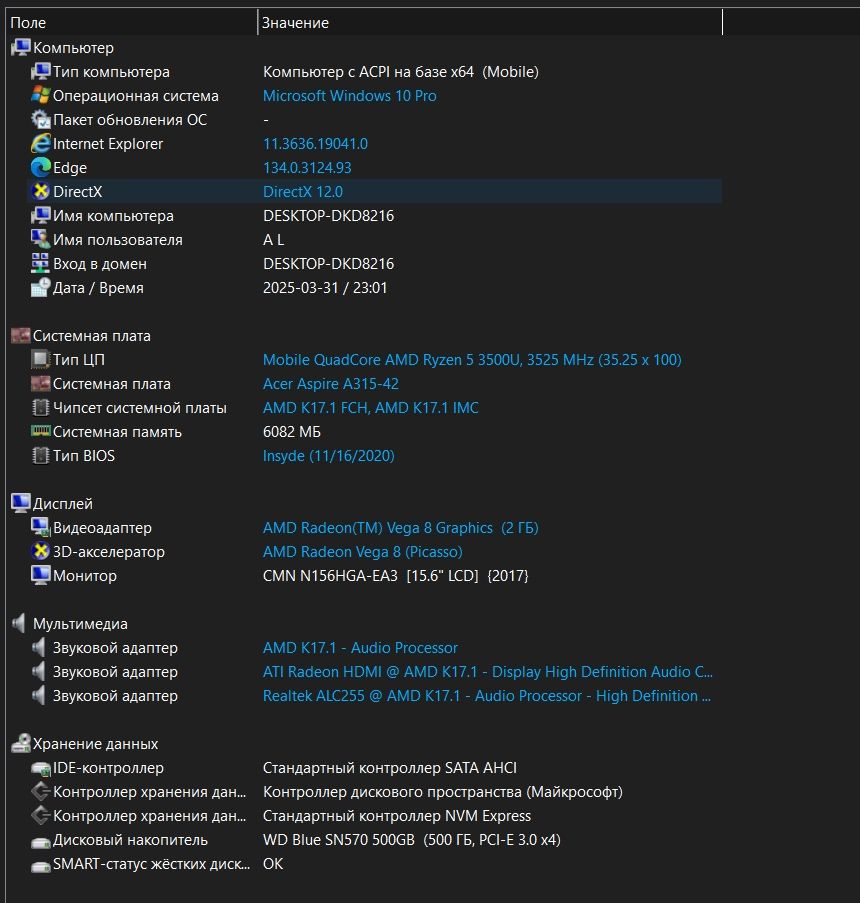Click the Тип компьютера row icon

point(41,71)
